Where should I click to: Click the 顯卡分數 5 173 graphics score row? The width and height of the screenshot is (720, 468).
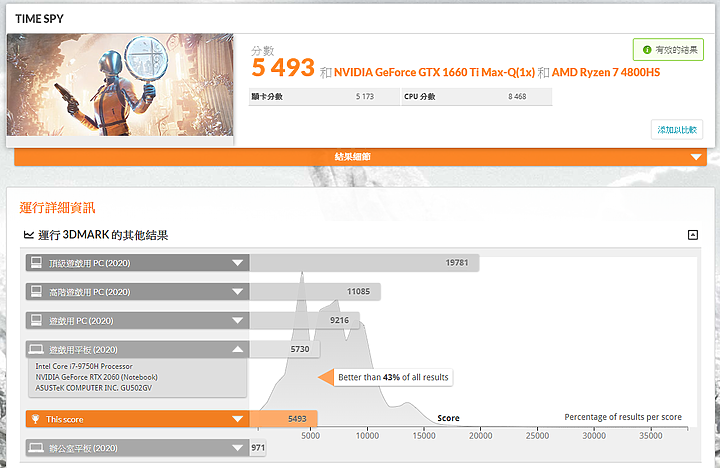tap(324, 97)
